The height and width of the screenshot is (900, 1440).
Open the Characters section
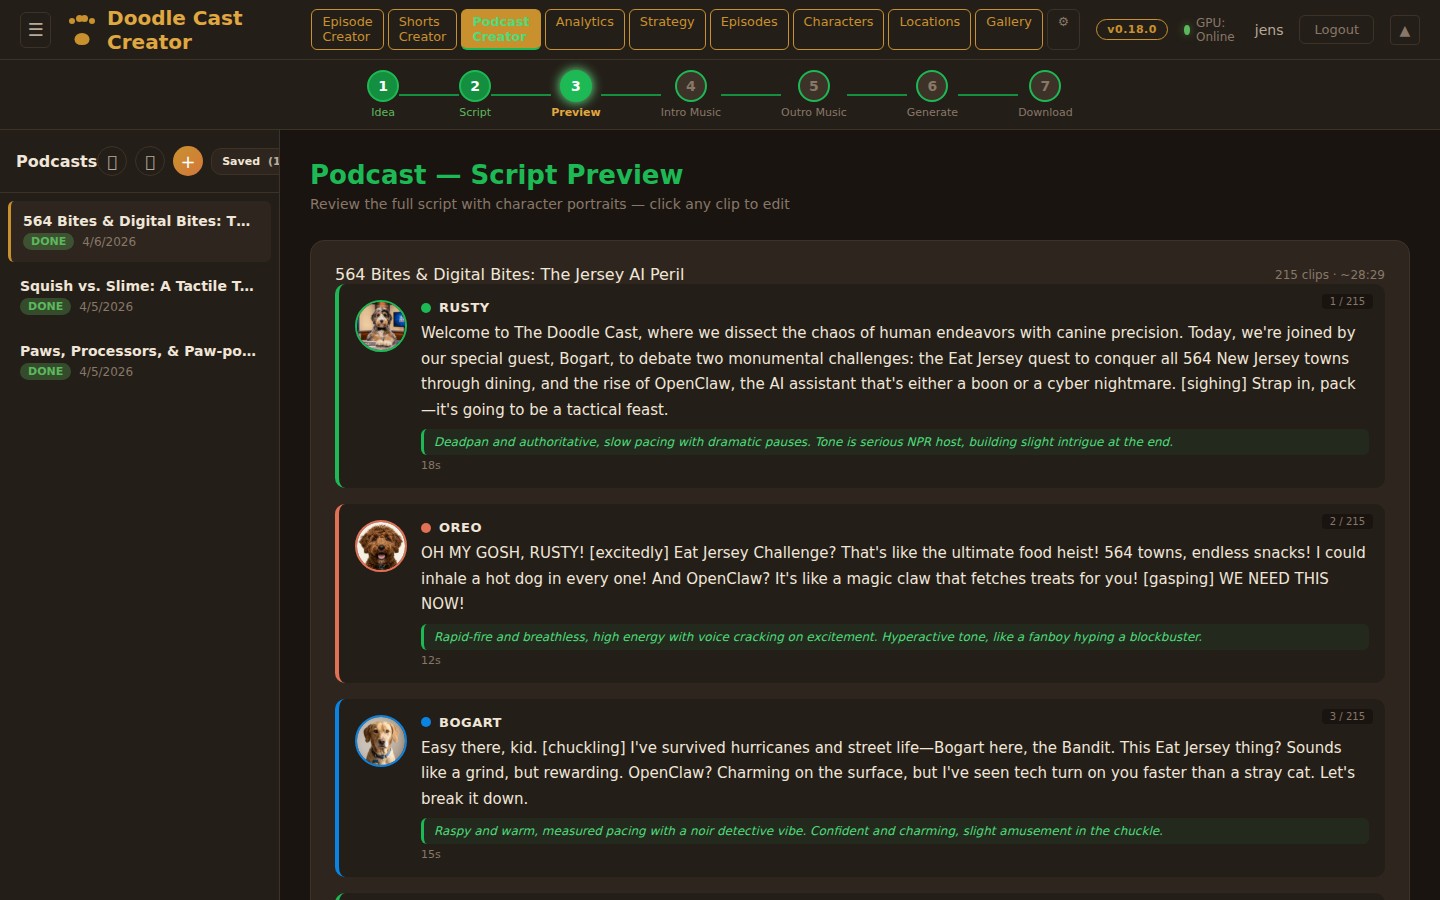click(838, 29)
